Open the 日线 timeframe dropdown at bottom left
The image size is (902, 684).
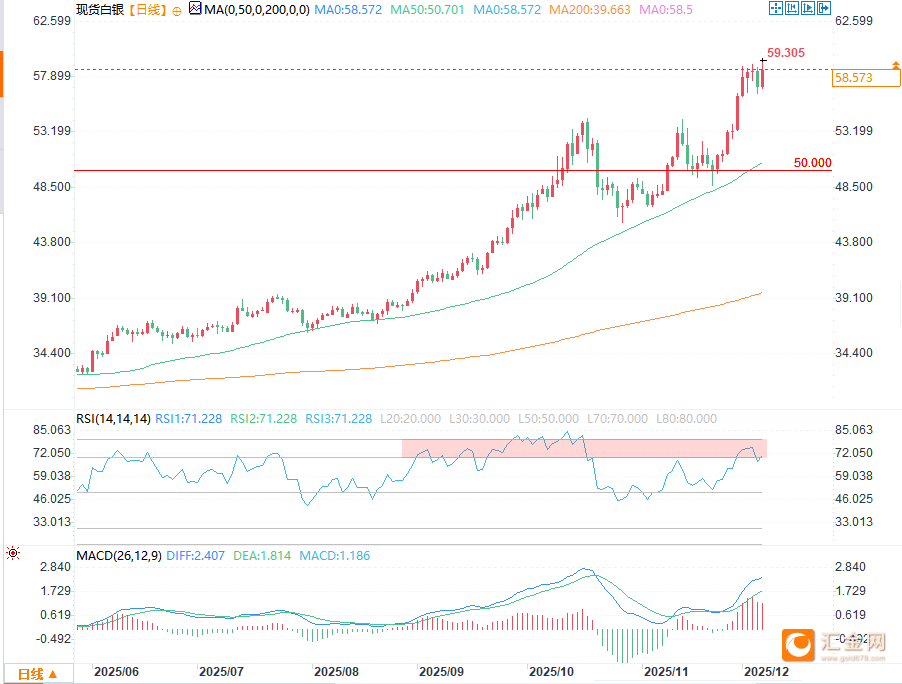38,674
